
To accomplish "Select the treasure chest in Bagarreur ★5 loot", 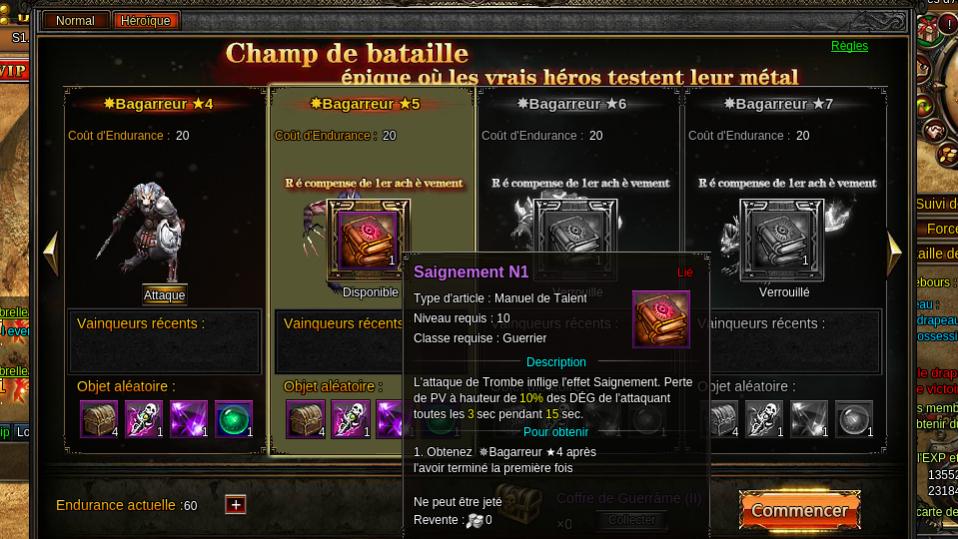I will (x=305, y=419).
